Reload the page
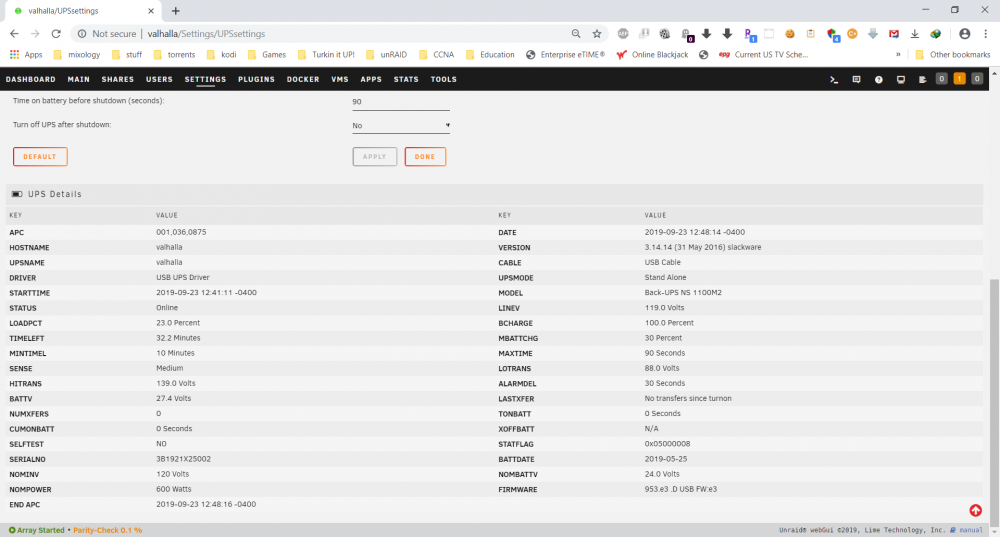 click(x=56, y=34)
